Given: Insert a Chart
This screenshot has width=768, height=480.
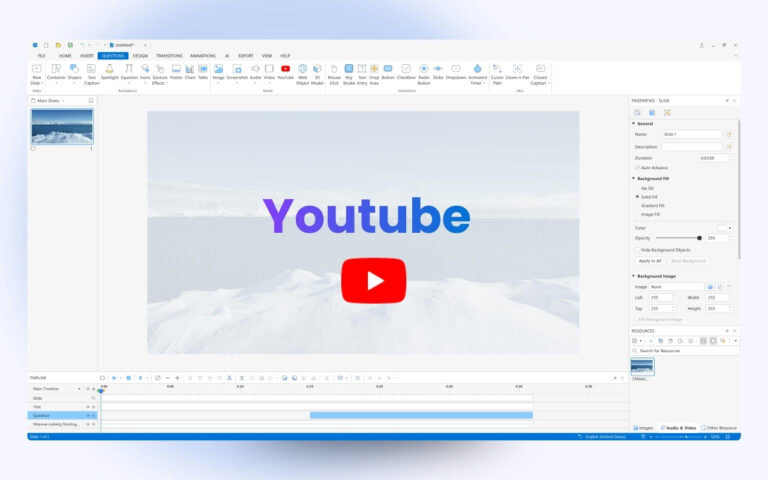Looking at the screenshot, I should point(190,72).
